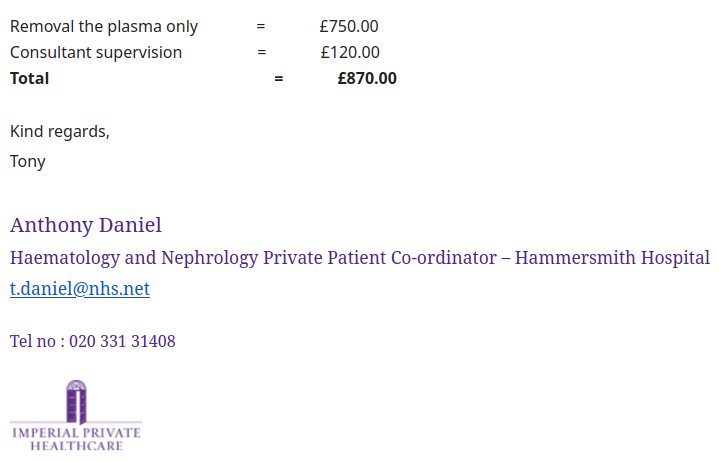The image size is (719, 461).
Task: Click the equals sign on the consultant row
Action: click(261, 52)
